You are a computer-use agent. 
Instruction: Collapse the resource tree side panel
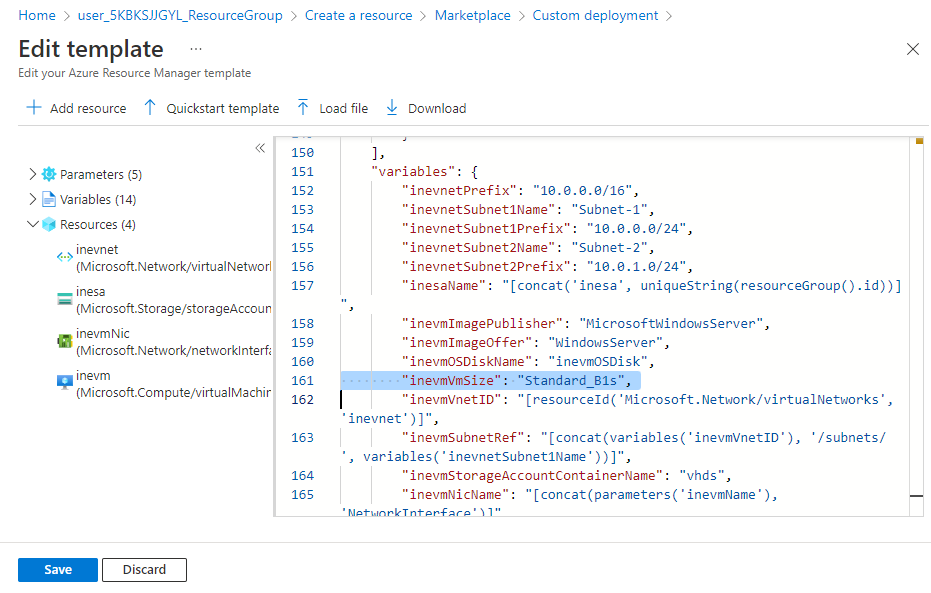[x=260, y=148]
